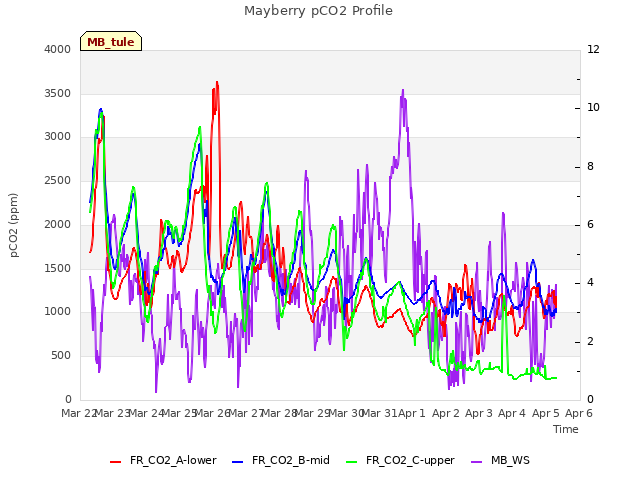Screen dimensions: 640x480
Task: Click the blue peak near Mar 22
Action: (x=101, y=109)
